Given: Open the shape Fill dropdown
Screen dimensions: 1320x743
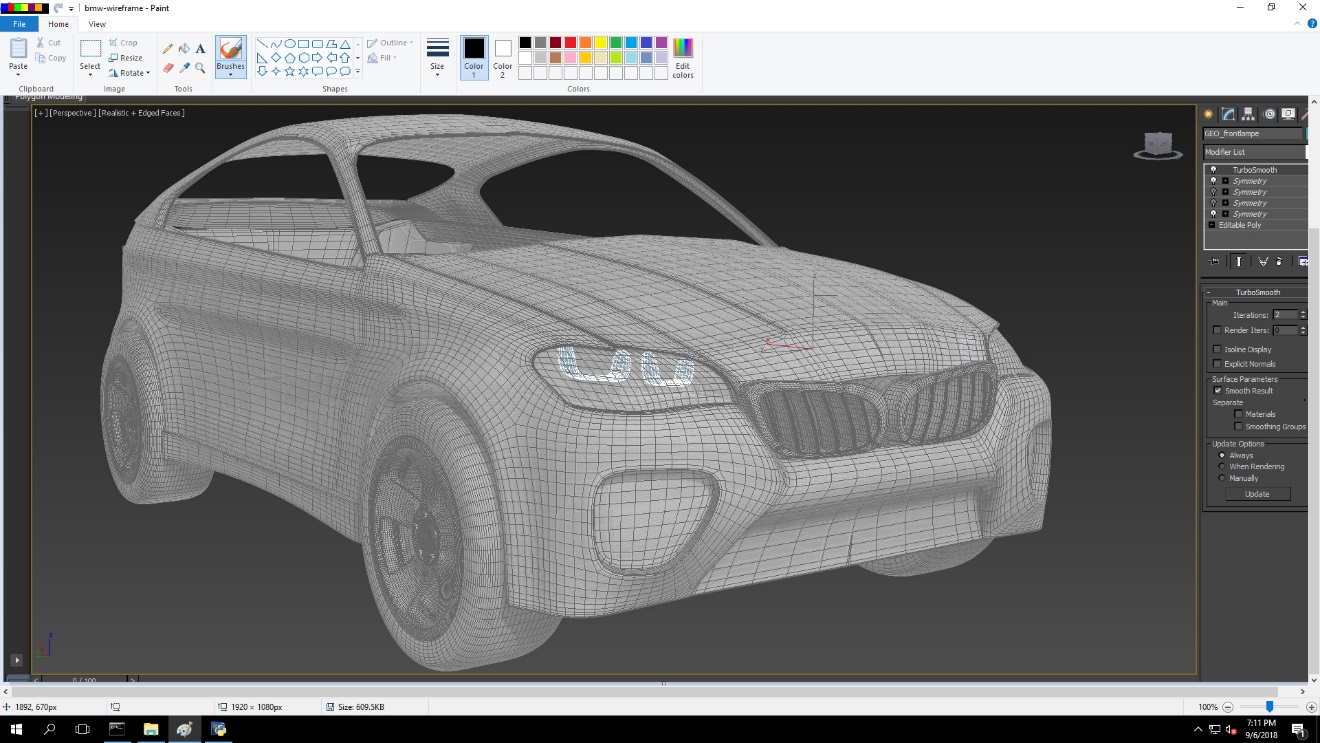Looking at the screenshot, I should coord(382,58).
